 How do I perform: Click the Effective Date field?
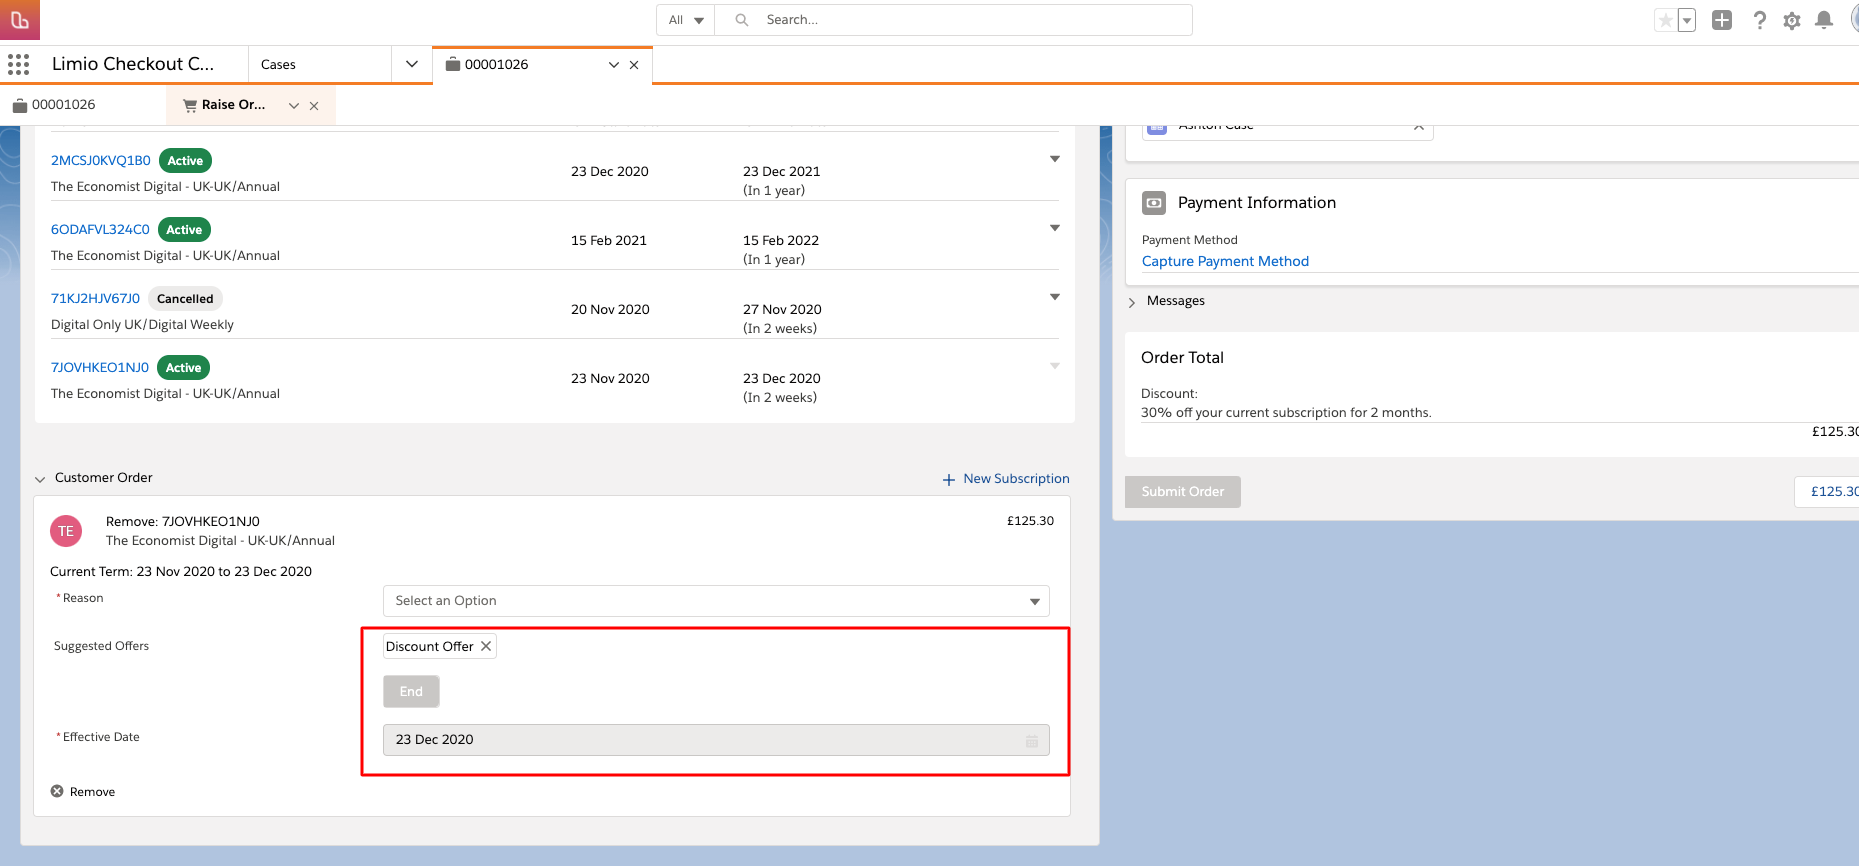[x=716, y=740]
